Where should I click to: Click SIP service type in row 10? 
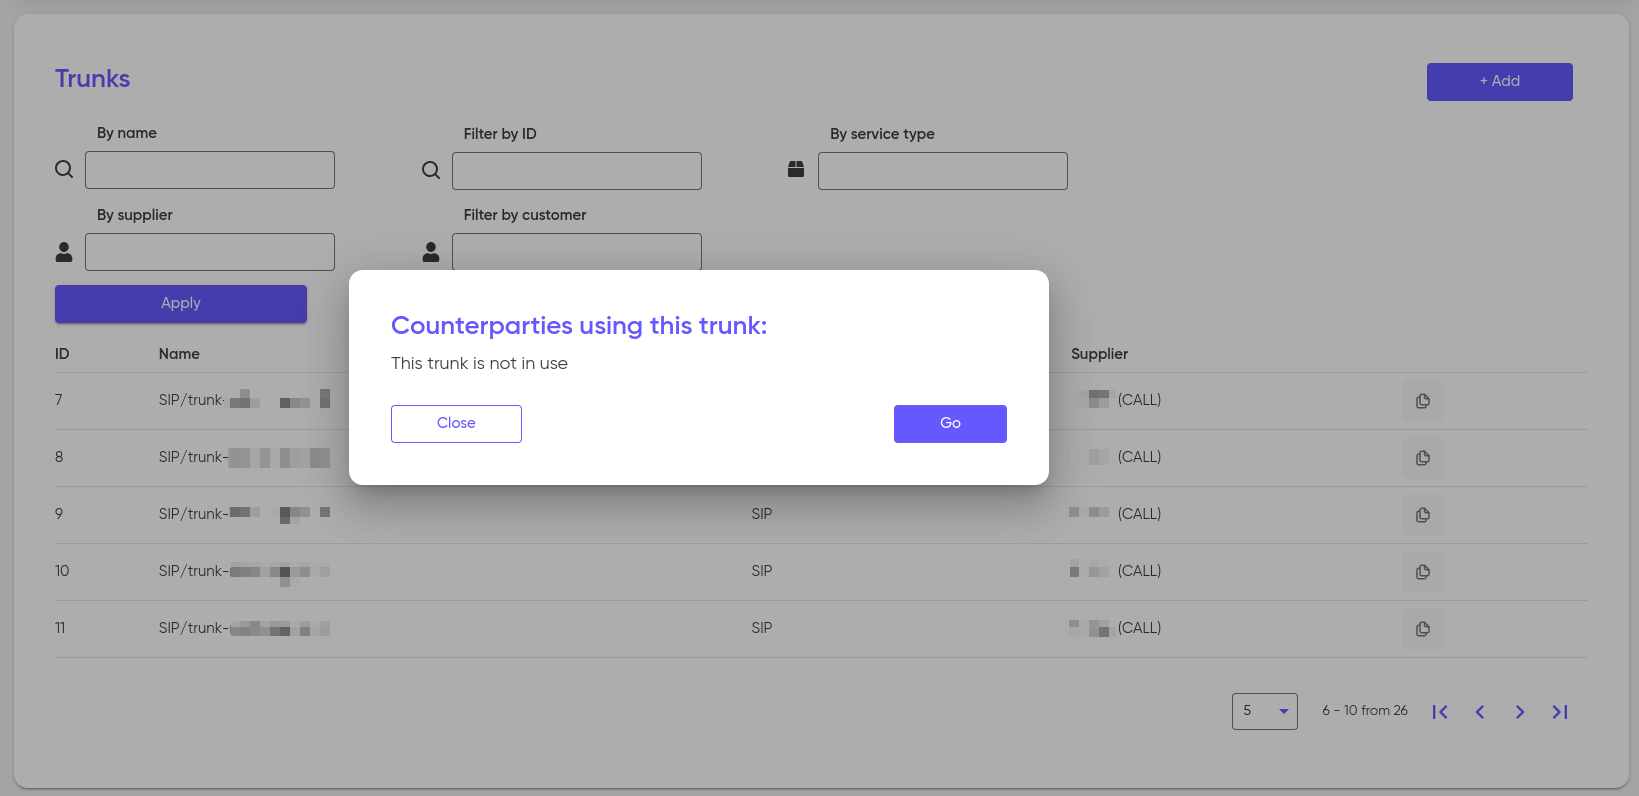762,571
